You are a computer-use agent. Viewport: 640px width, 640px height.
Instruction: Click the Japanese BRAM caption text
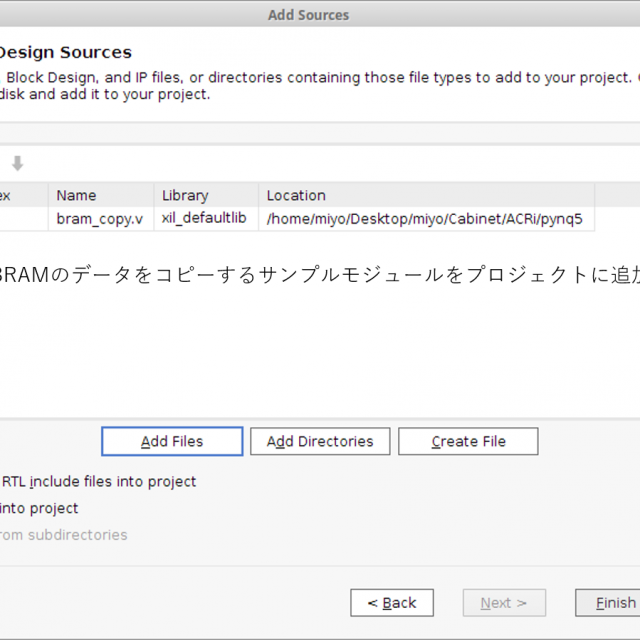320,277
